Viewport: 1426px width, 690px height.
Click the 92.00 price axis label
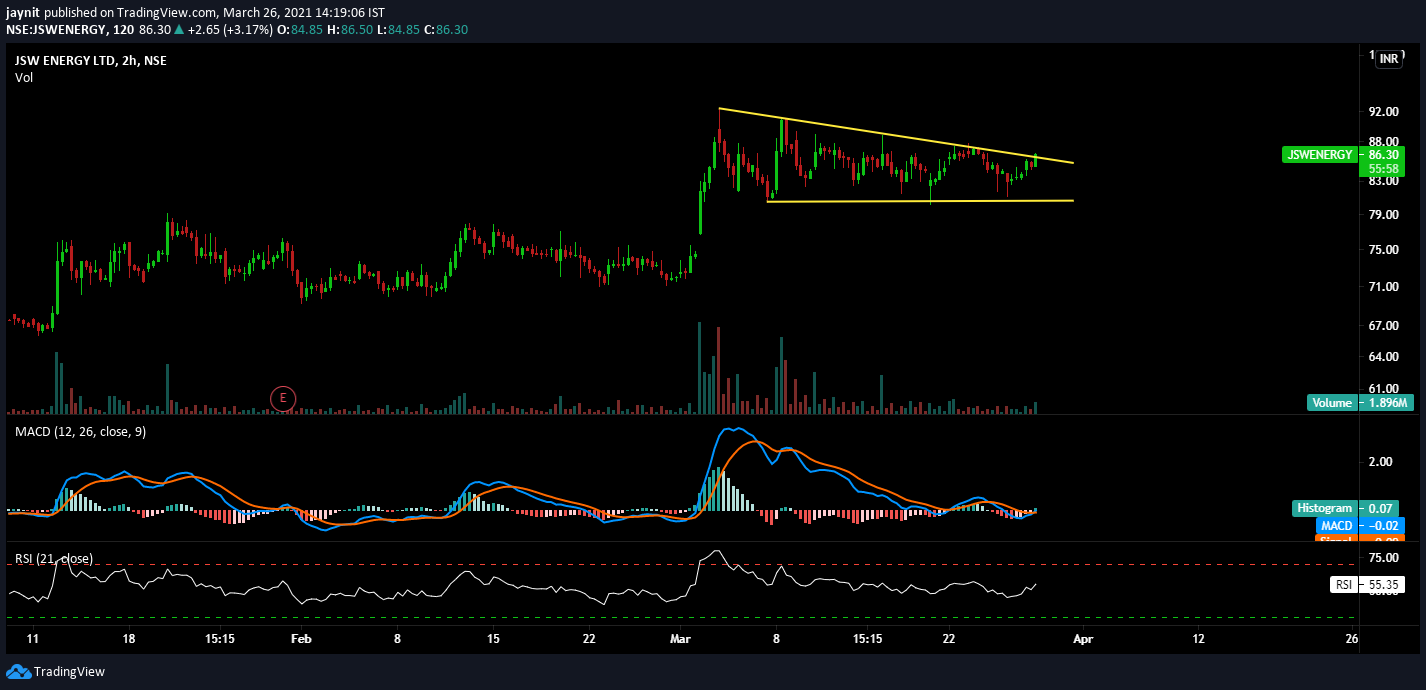[x=1383, y=112]
